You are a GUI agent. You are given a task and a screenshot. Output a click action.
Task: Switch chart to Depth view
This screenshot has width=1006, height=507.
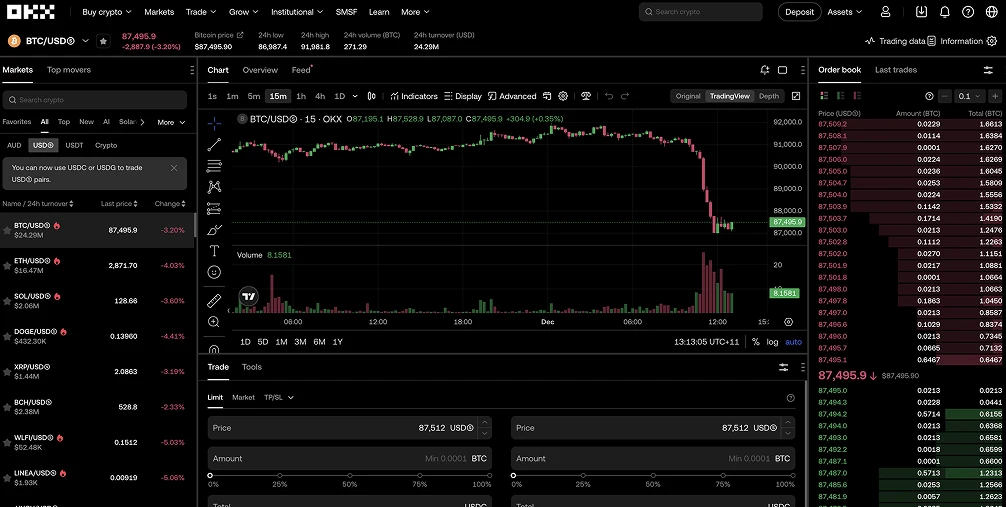pos(769,96)
